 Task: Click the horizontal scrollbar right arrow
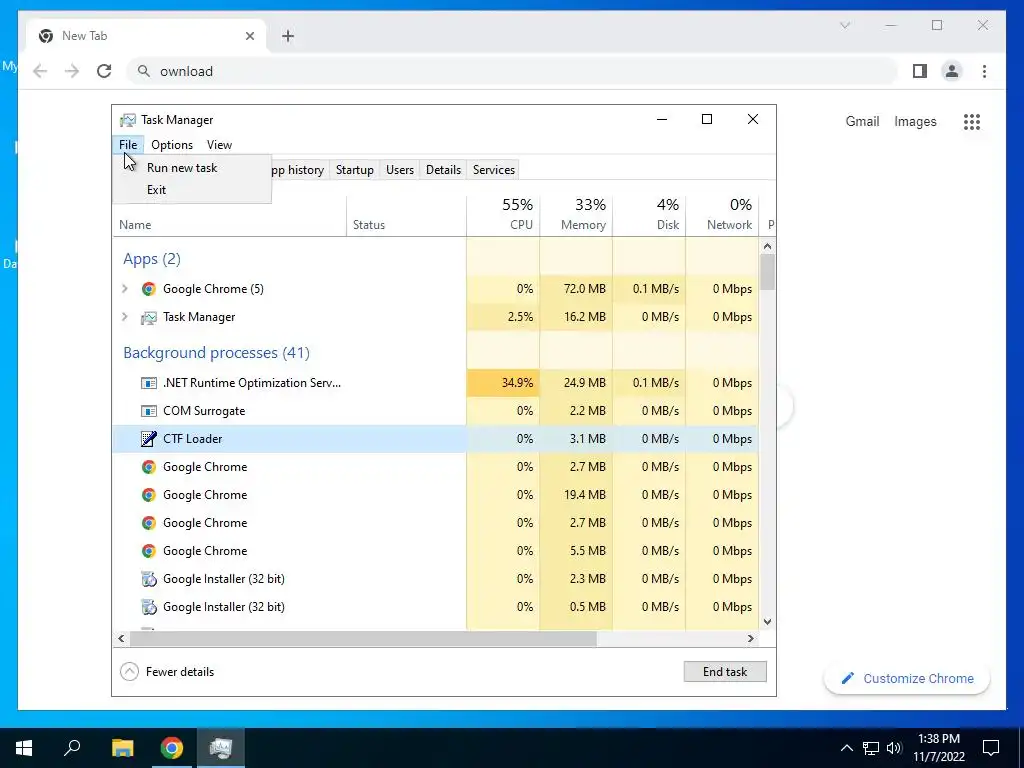(x=751, y=639)
